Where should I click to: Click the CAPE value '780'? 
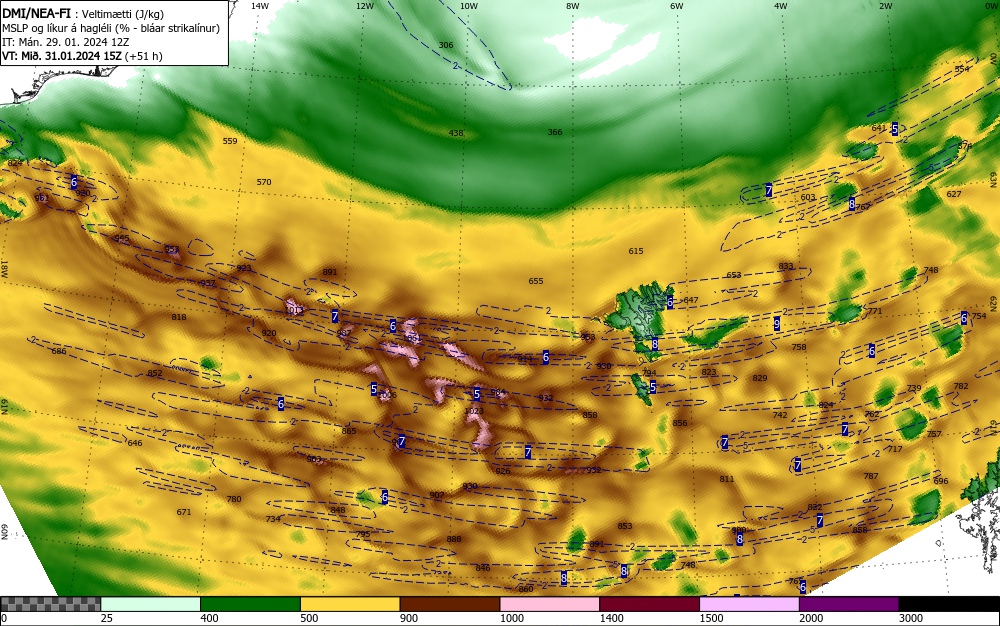[234, 499]
